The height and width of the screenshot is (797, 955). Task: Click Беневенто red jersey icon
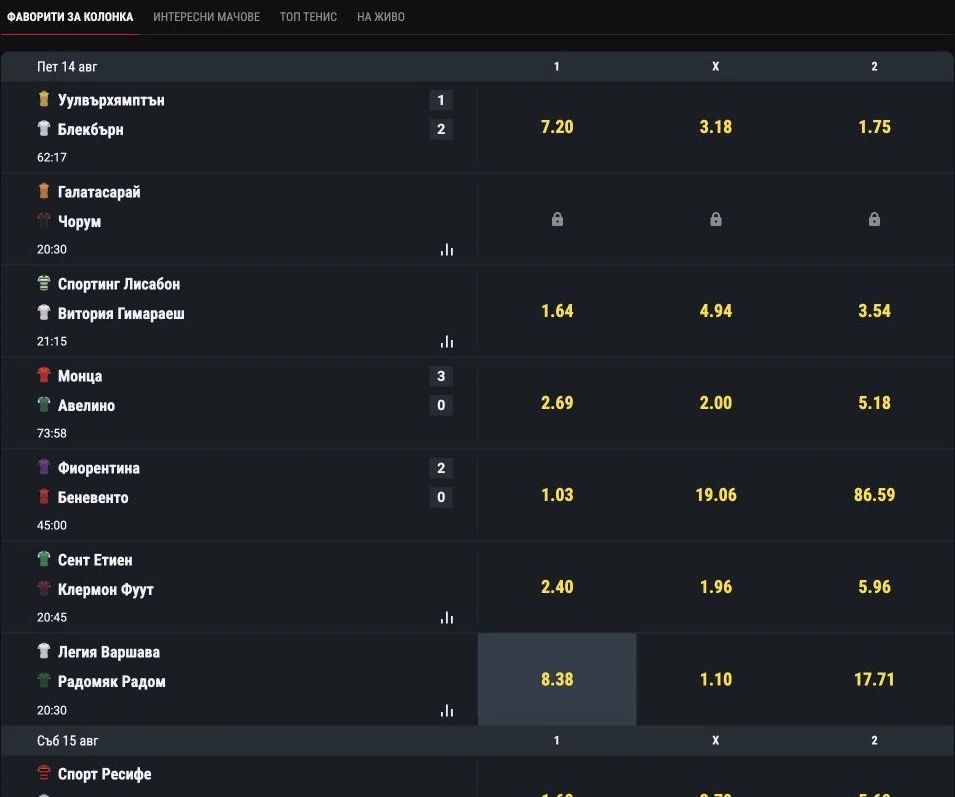[x=44, y=496]
